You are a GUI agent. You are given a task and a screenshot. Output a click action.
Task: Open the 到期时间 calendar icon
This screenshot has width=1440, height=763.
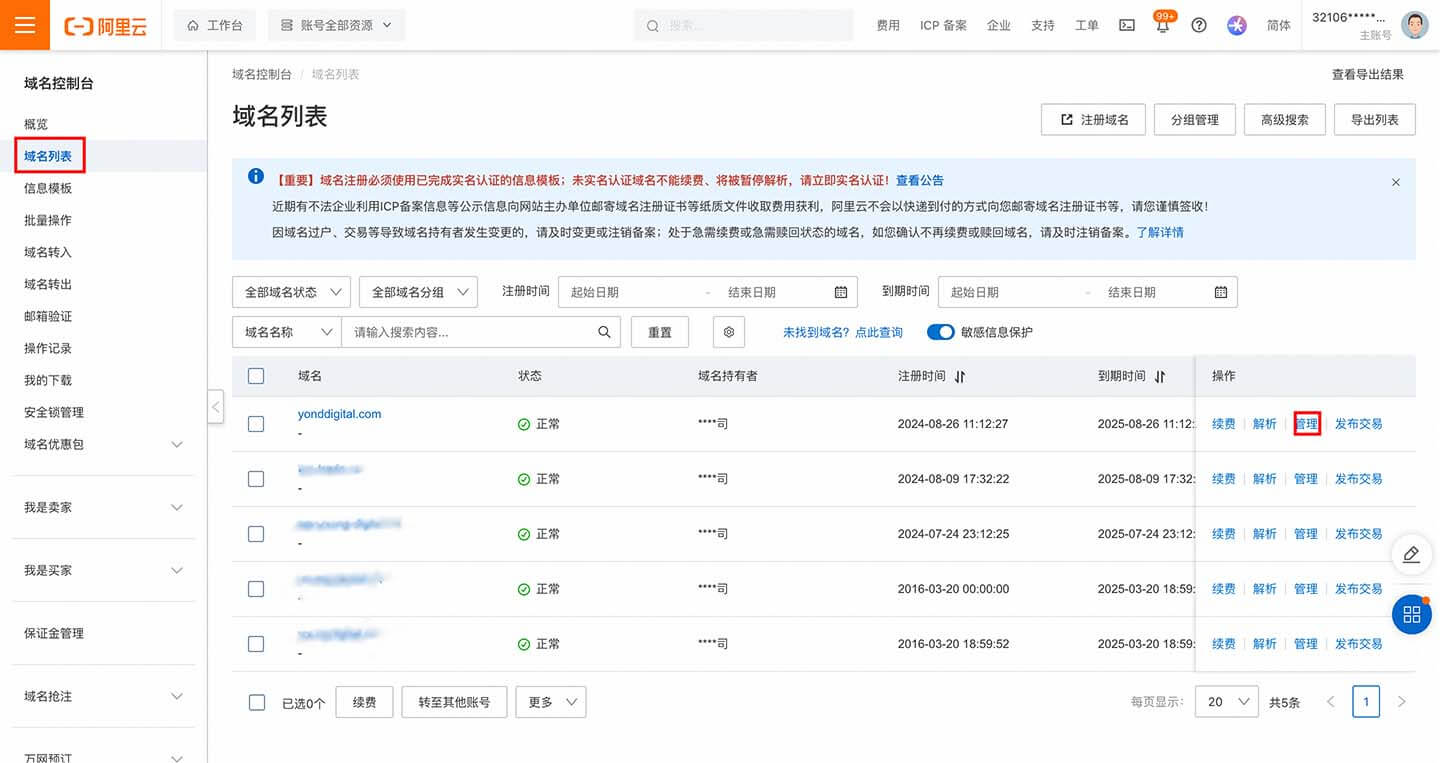[1220, 292]
